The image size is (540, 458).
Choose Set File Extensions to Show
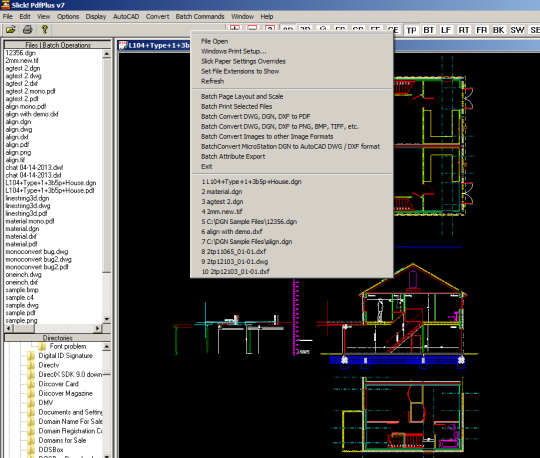[240, 71]
